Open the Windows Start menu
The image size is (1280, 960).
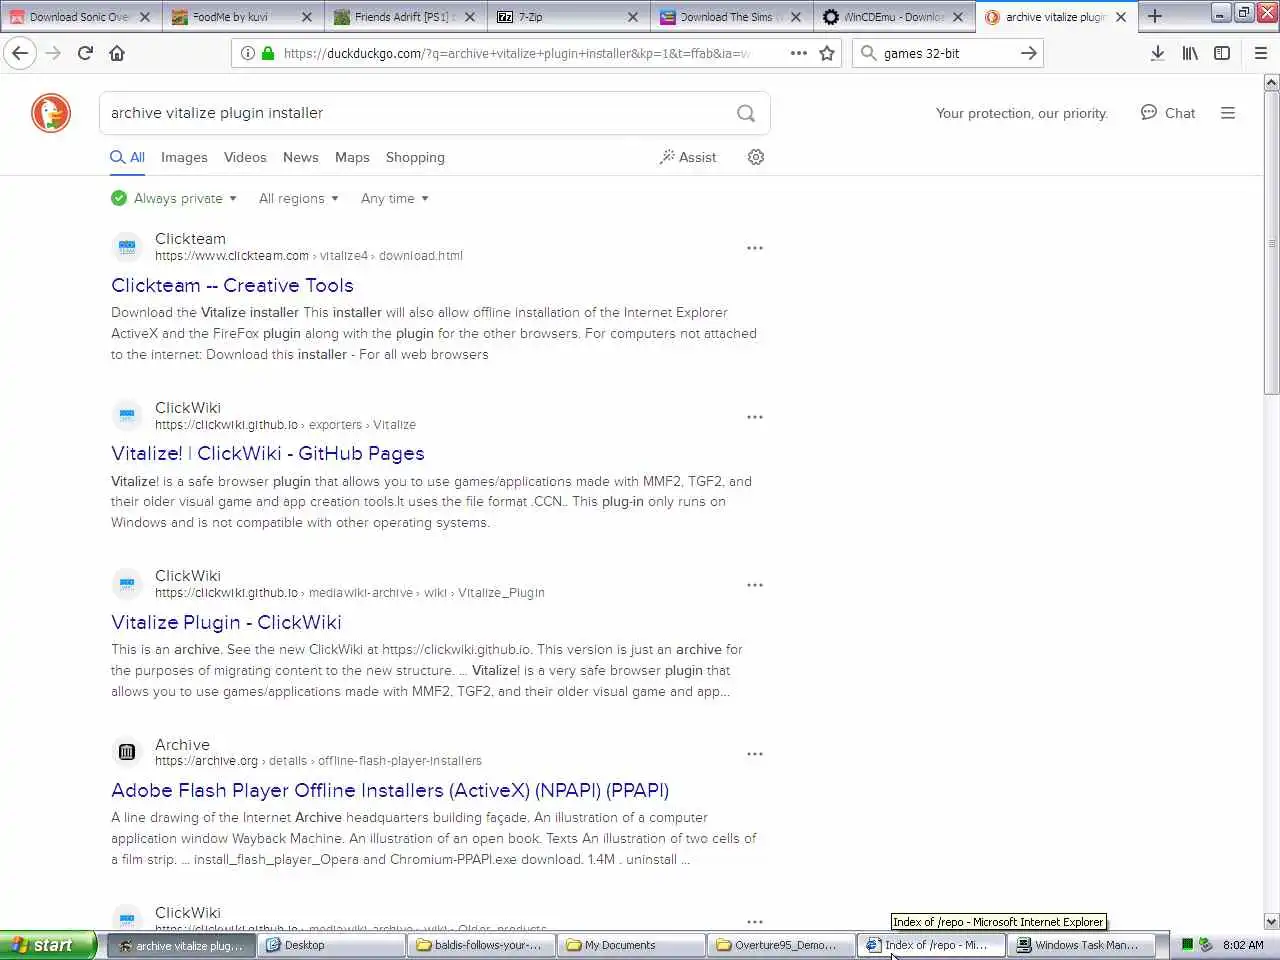48,945
